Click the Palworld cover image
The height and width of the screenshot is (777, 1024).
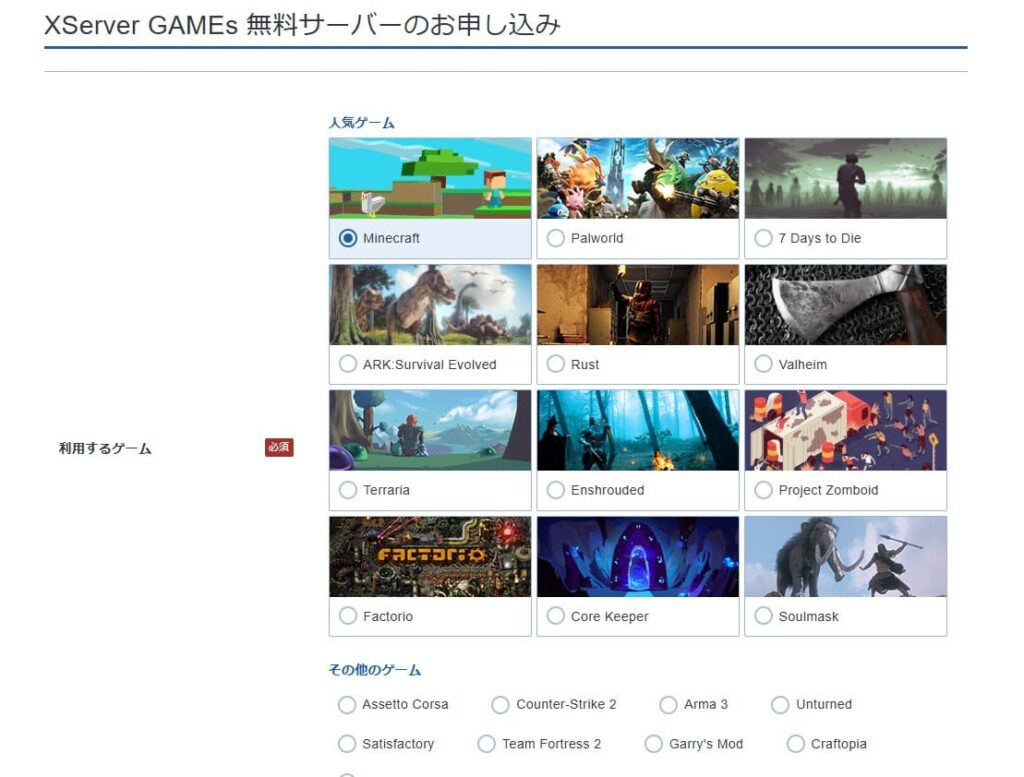(x=637, y=178)
